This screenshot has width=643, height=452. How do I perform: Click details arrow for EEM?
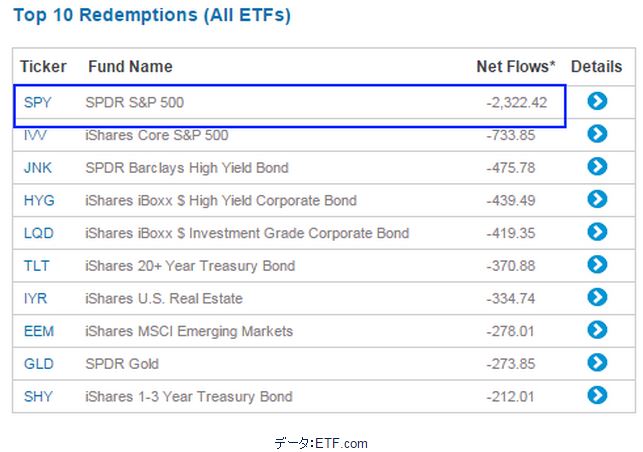pos(597,330)
